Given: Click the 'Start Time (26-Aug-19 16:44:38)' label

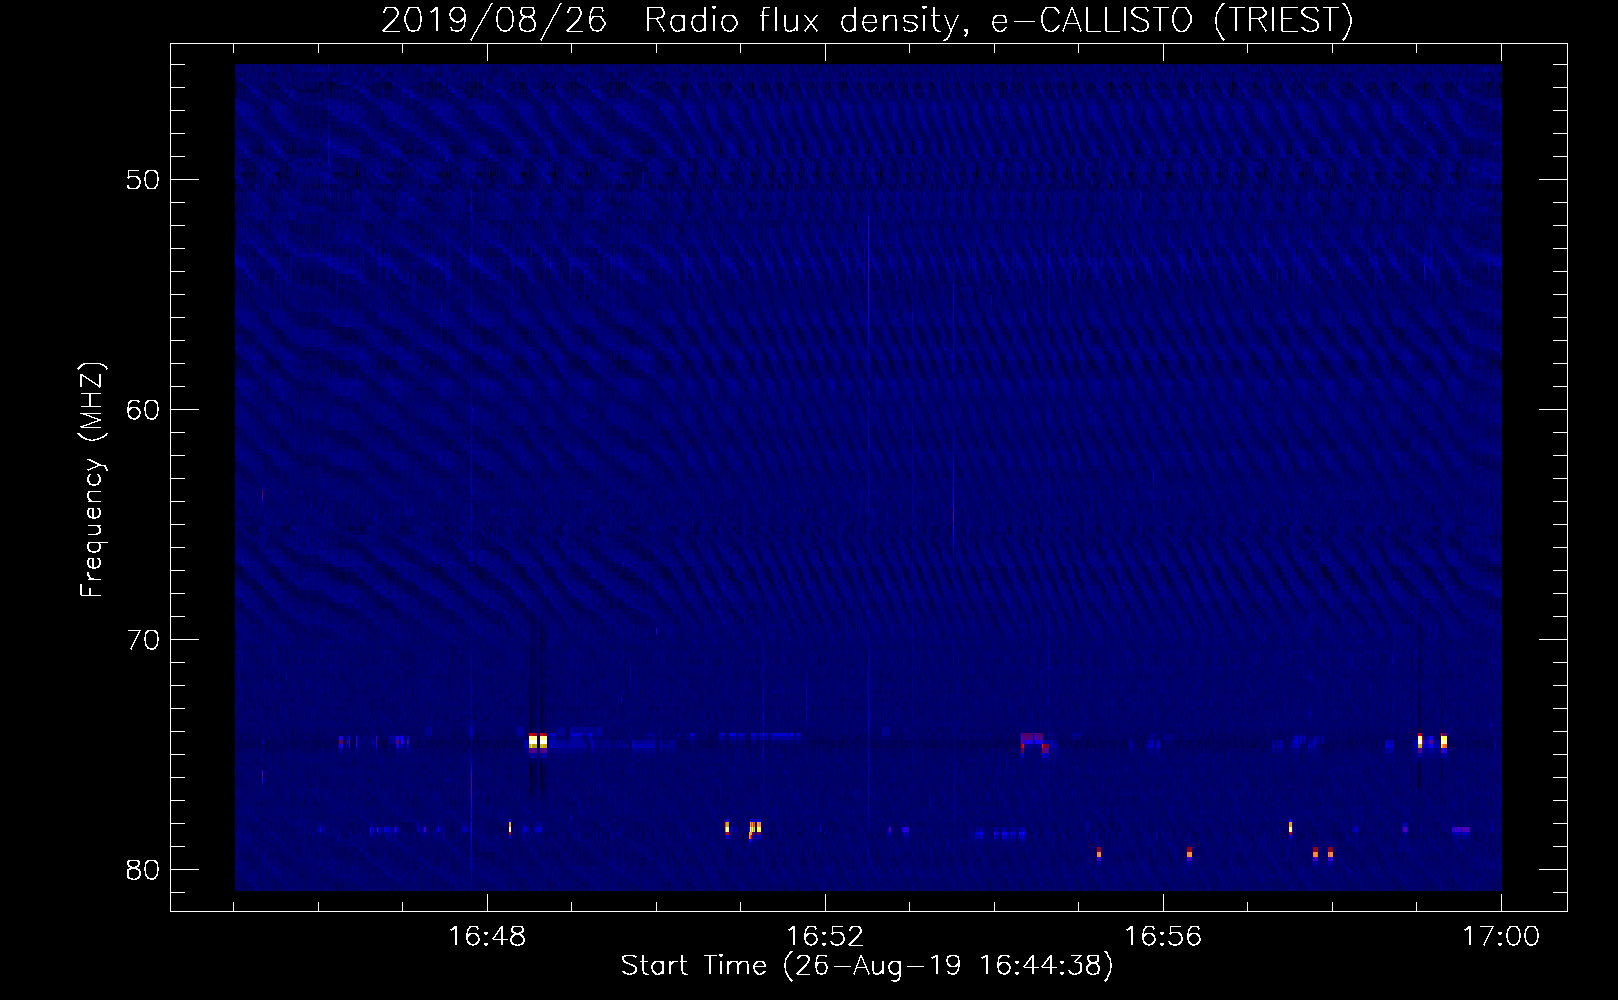Looking at the screenshot, I should coord(867,966).
